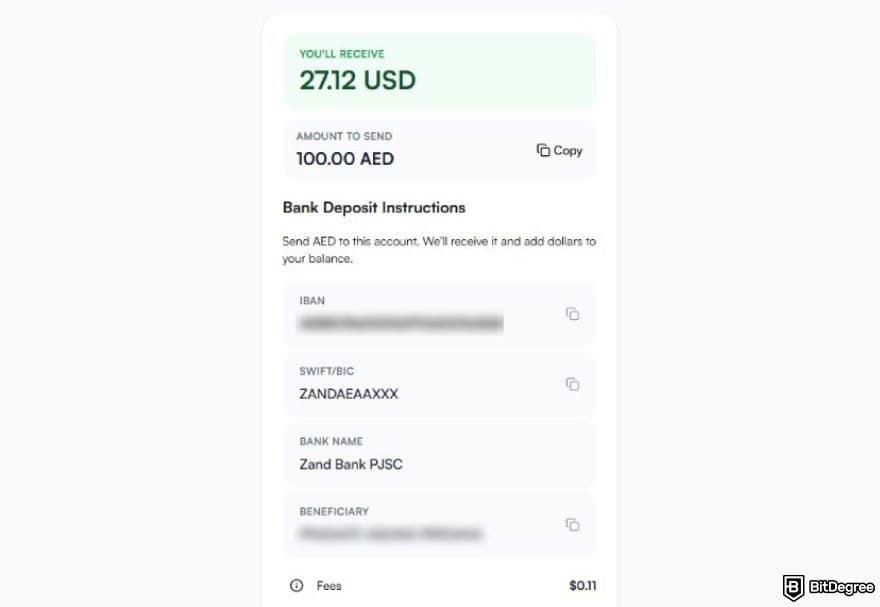Viewport: 880px width, 607px height.
Task: Click the Fees info icon
Action: pyautogui.click(x=297, y=586)
